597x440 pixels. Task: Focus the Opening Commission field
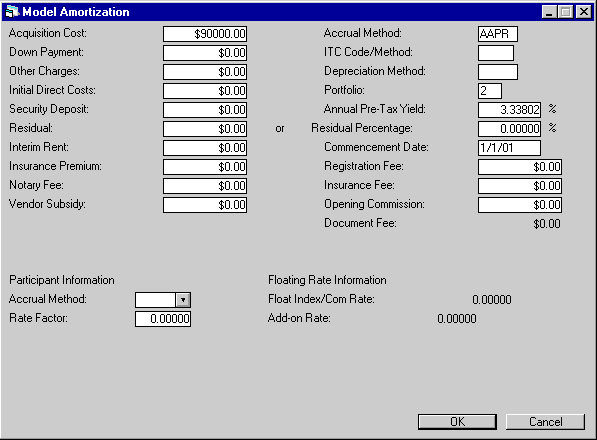[x=520, y=205]
